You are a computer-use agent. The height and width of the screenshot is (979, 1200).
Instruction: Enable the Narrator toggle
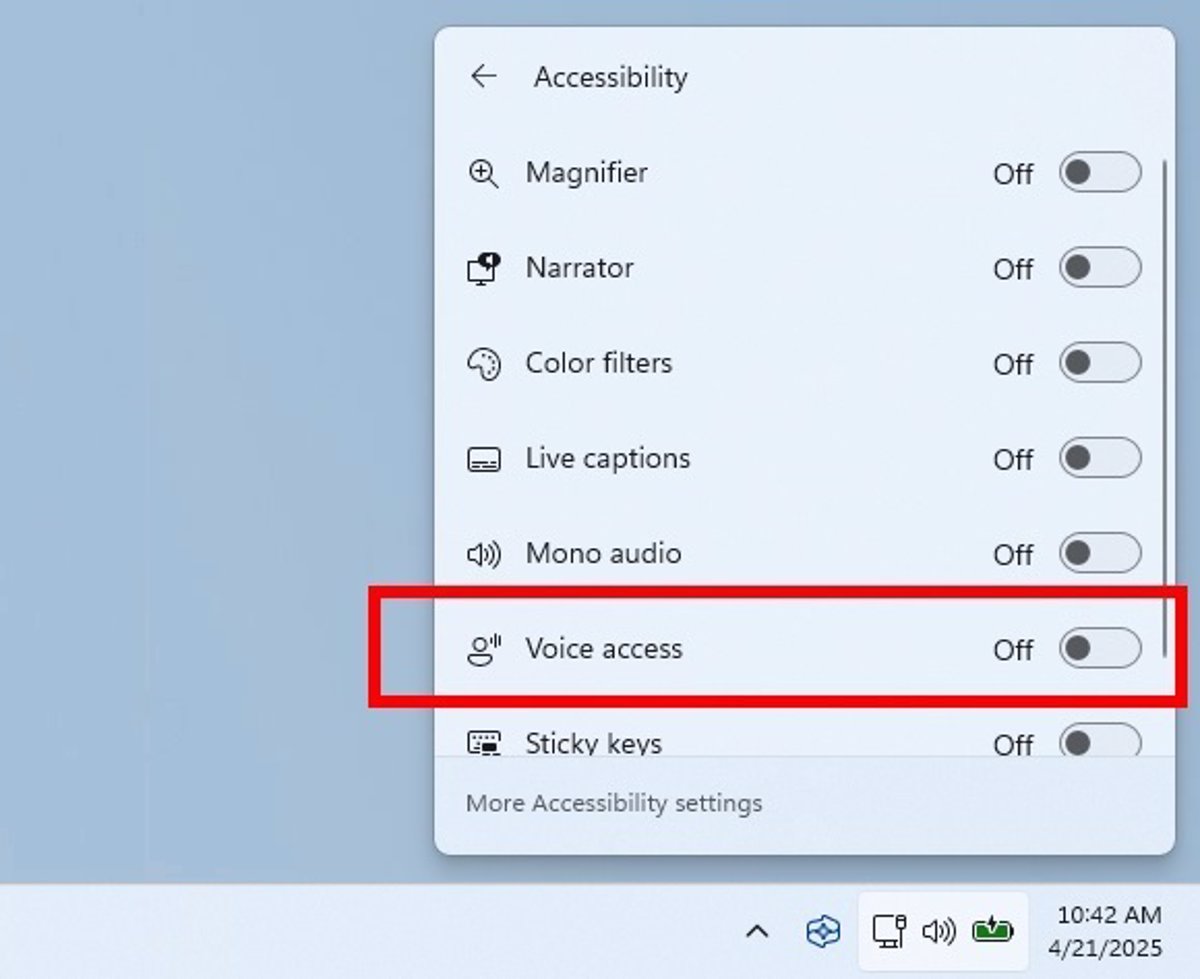[1100, 268]
